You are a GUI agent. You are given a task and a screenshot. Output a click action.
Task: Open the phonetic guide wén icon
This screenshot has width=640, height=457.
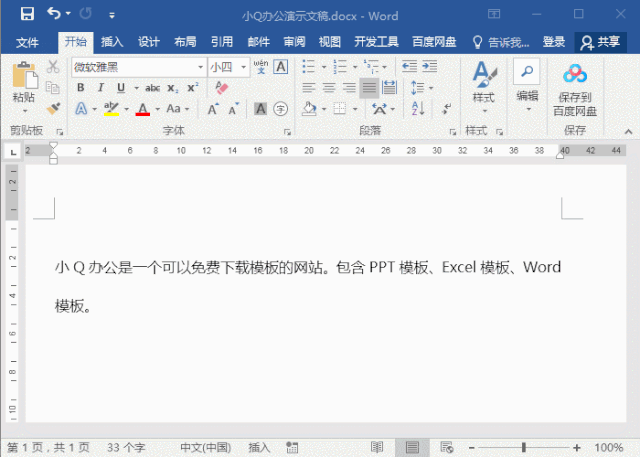click(x=261, y=67)
